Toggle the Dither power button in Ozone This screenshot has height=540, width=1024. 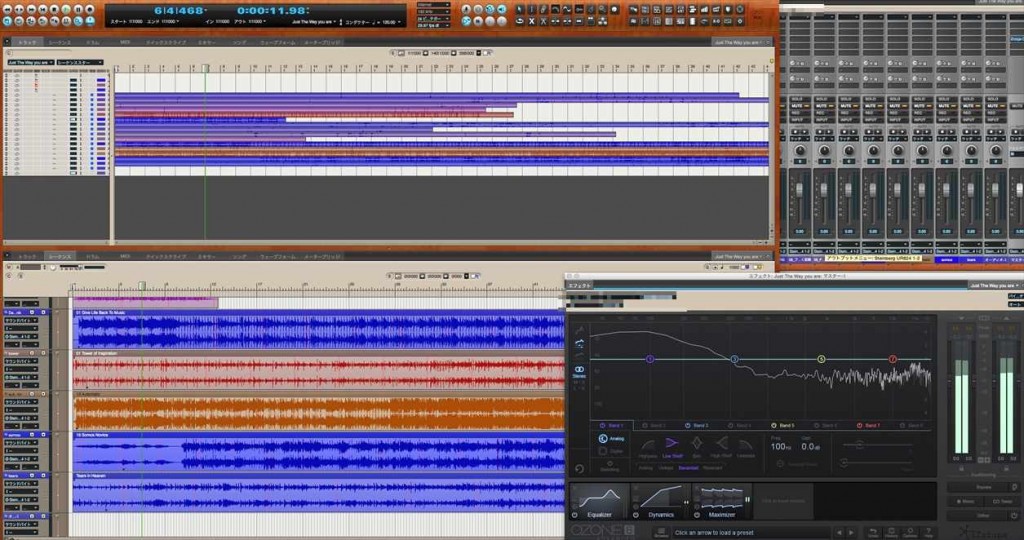pos(1014,515)
